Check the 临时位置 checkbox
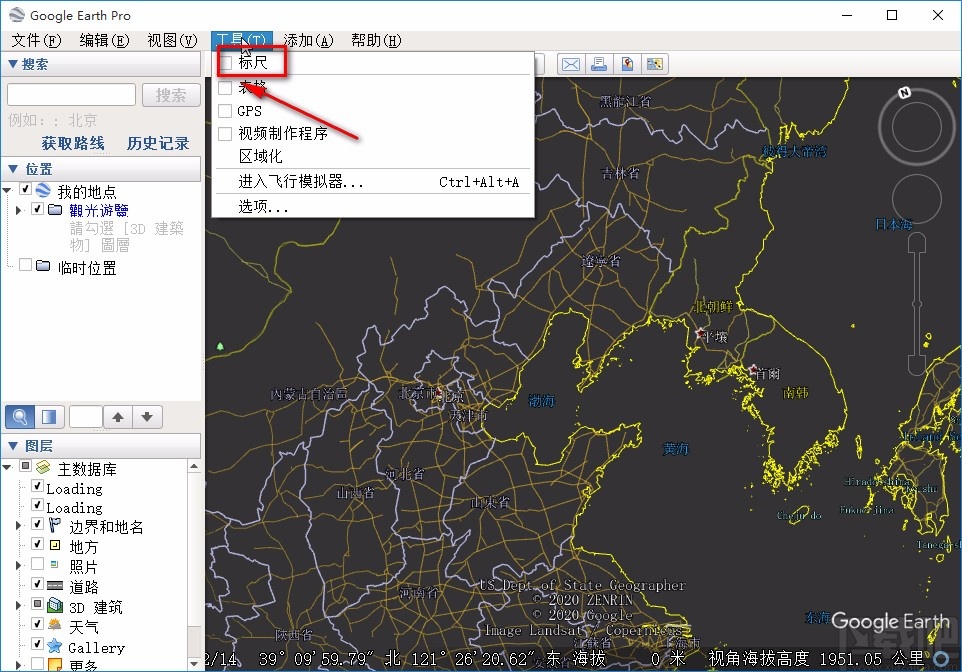Image resolution: width=962 pixels, height=672 pixels. click(x=25, y=265)
